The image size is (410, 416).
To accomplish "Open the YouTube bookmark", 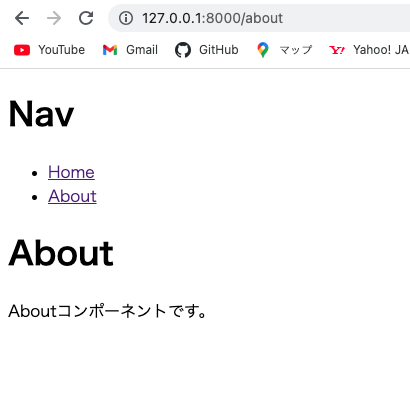I will 49,50.
